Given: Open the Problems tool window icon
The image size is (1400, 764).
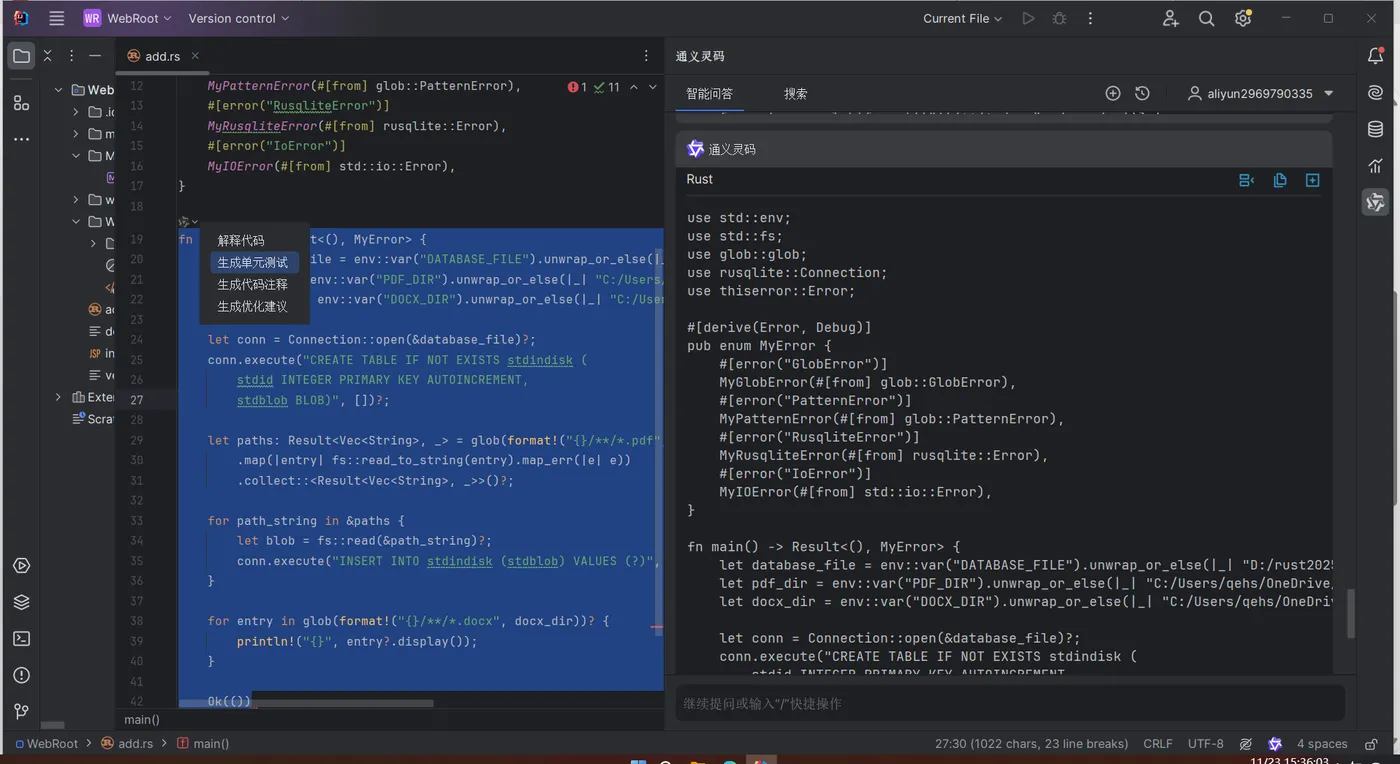Looking at the screenshot, I should click(21, 675).
